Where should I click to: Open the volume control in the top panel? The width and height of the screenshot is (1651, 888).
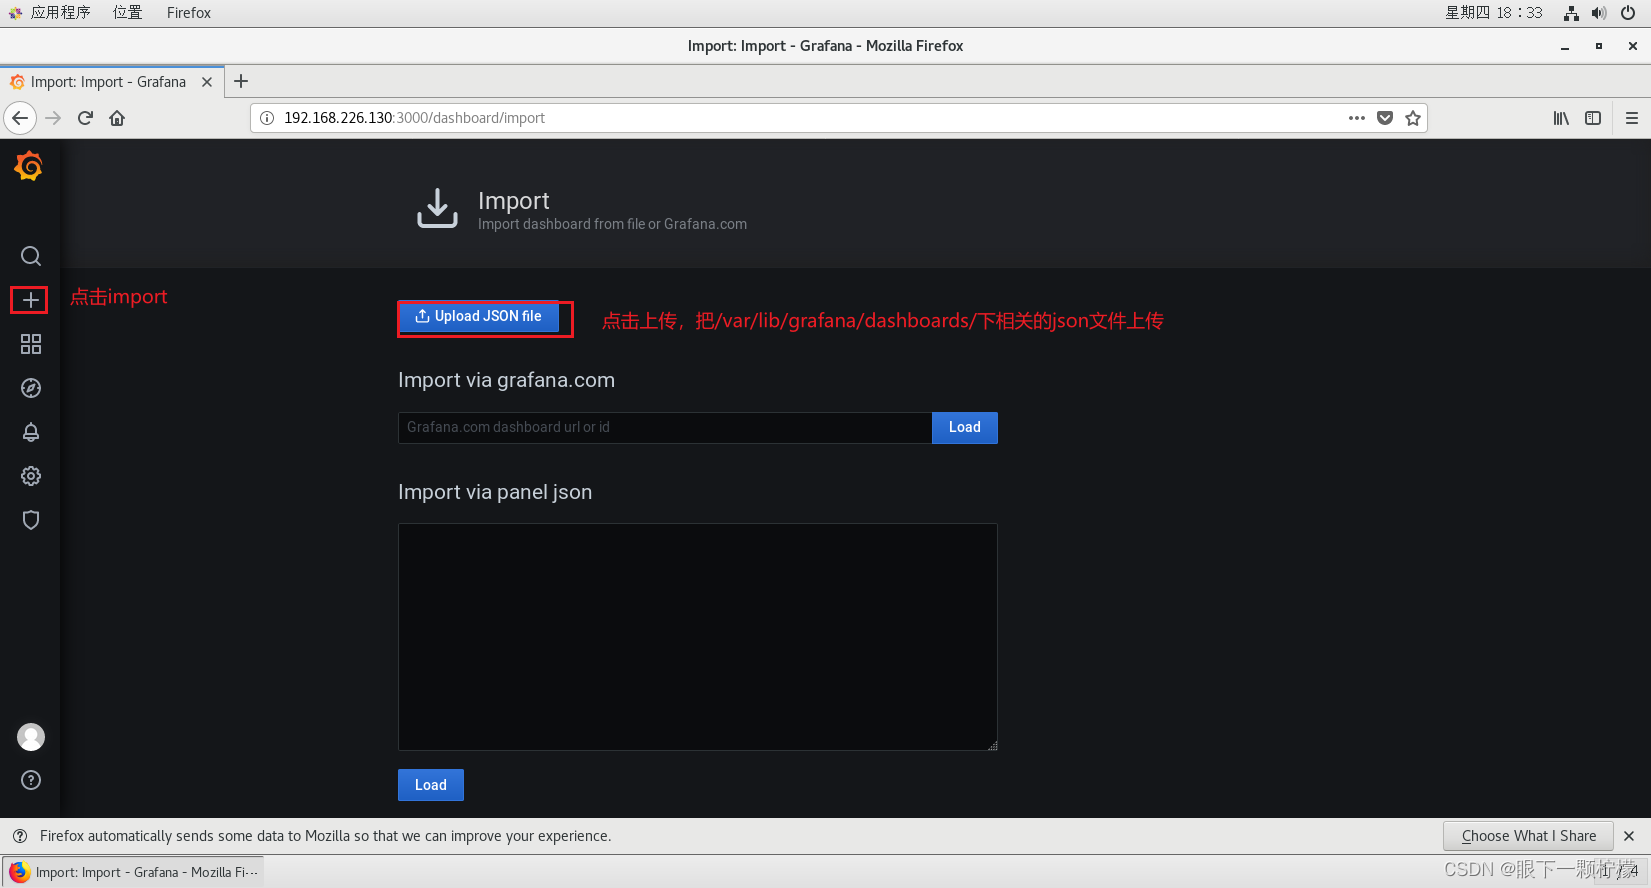tap(1599, 13)
